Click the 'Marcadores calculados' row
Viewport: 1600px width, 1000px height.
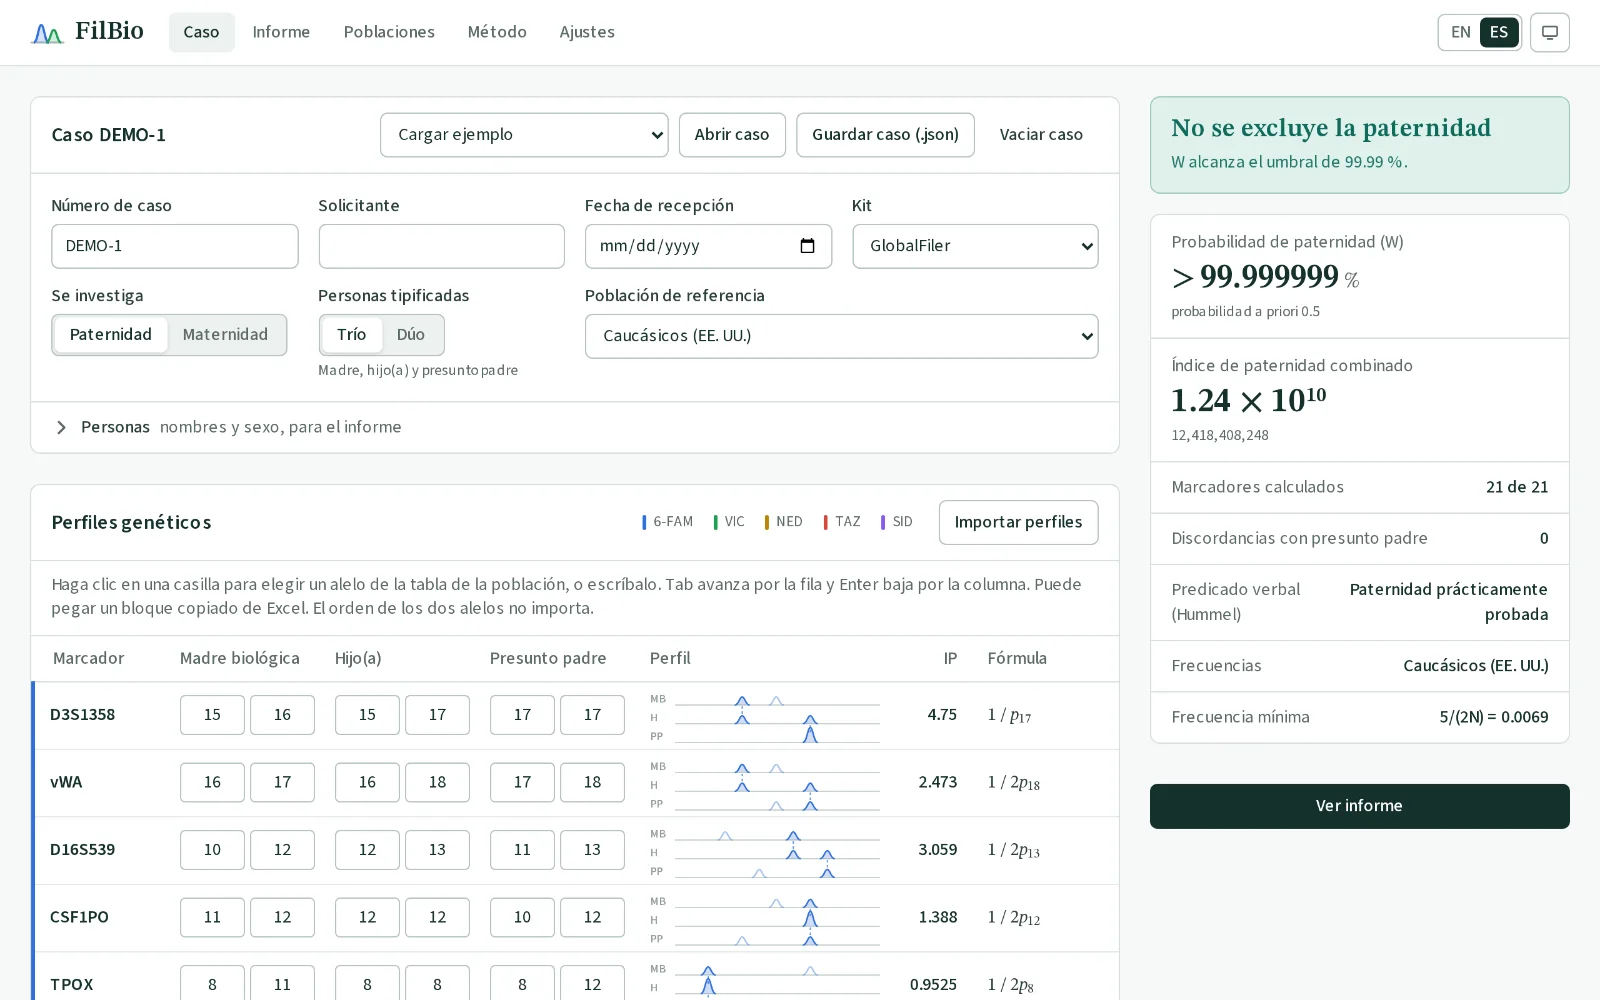coord(1359,488)
